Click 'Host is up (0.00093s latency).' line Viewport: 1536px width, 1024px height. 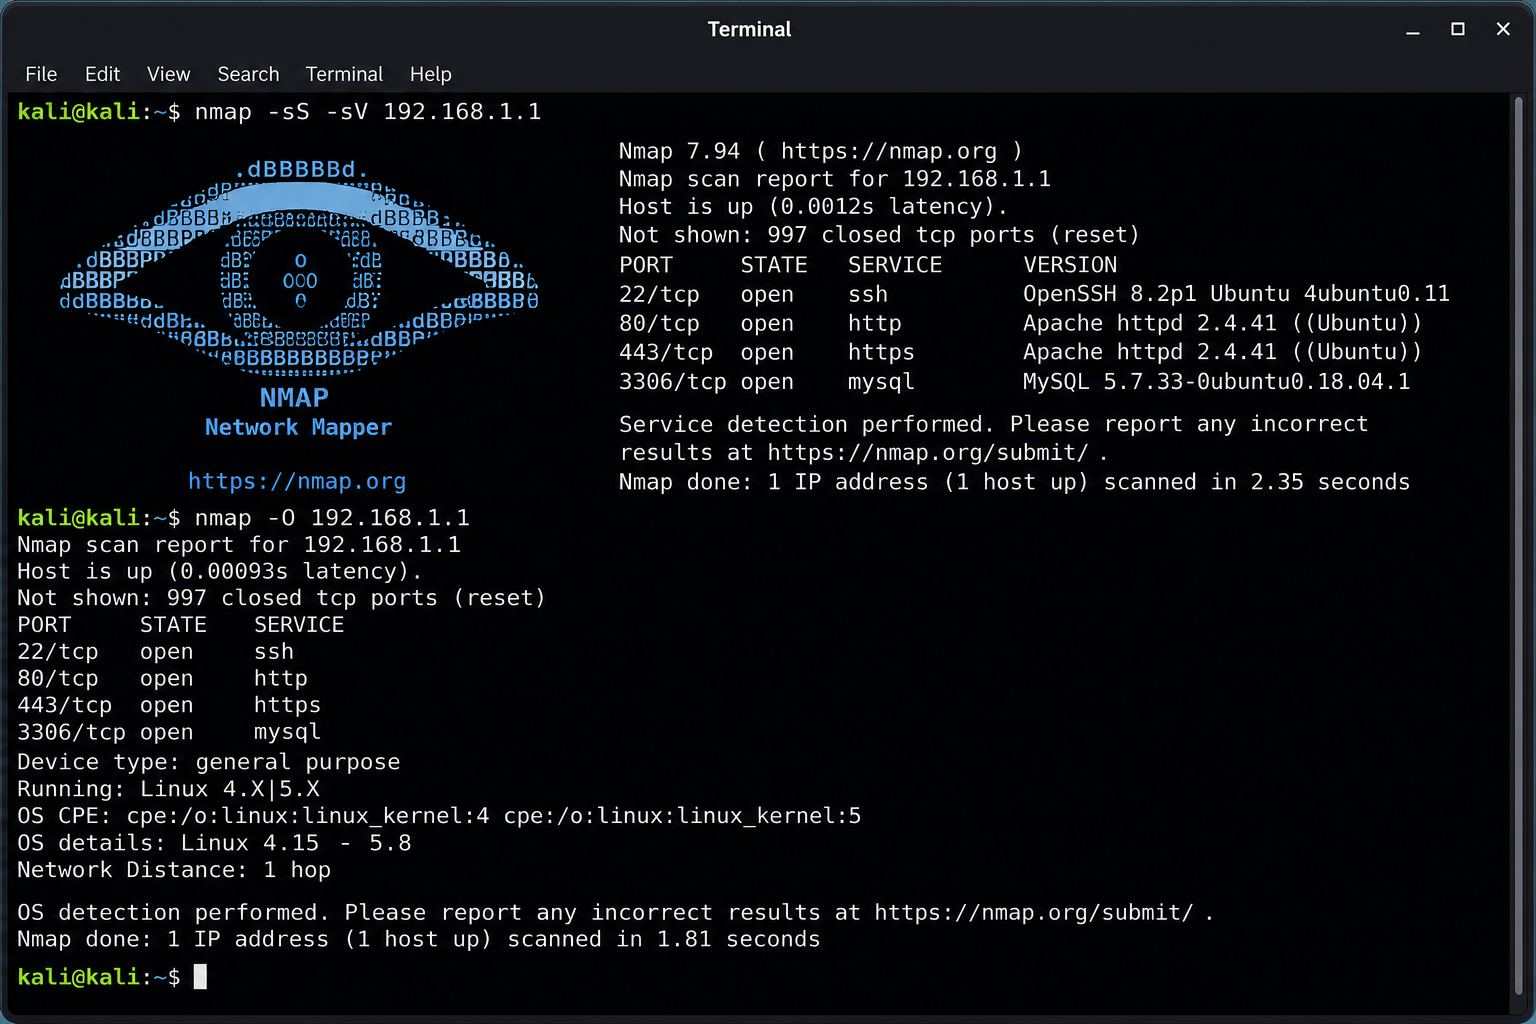coord(219,571)
